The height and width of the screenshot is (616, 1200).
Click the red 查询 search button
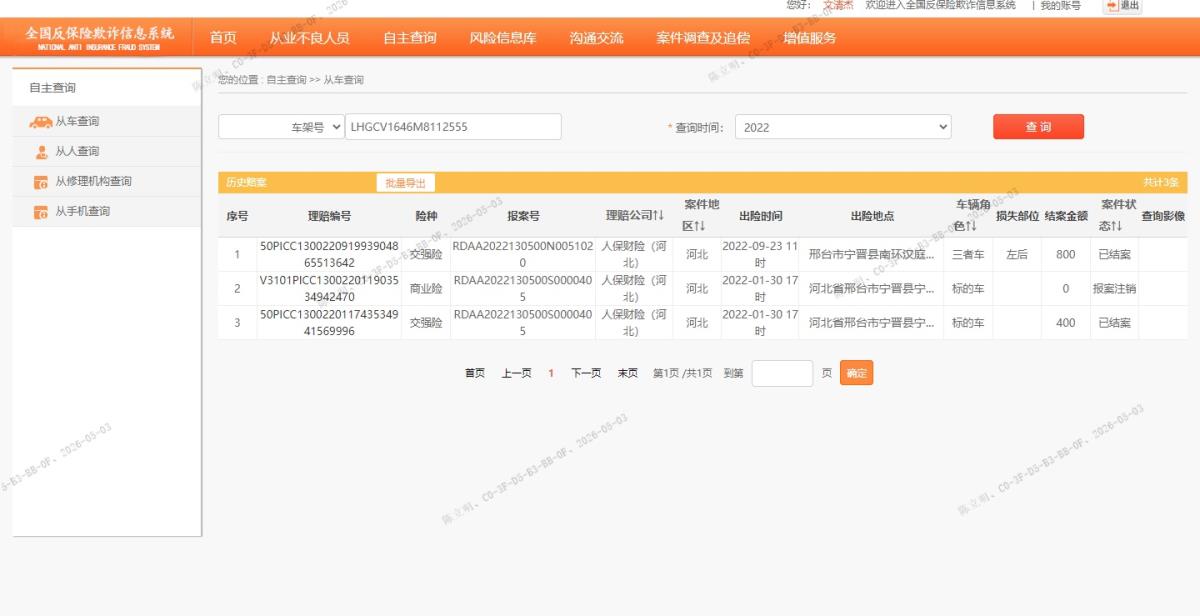click(1038, 127)
